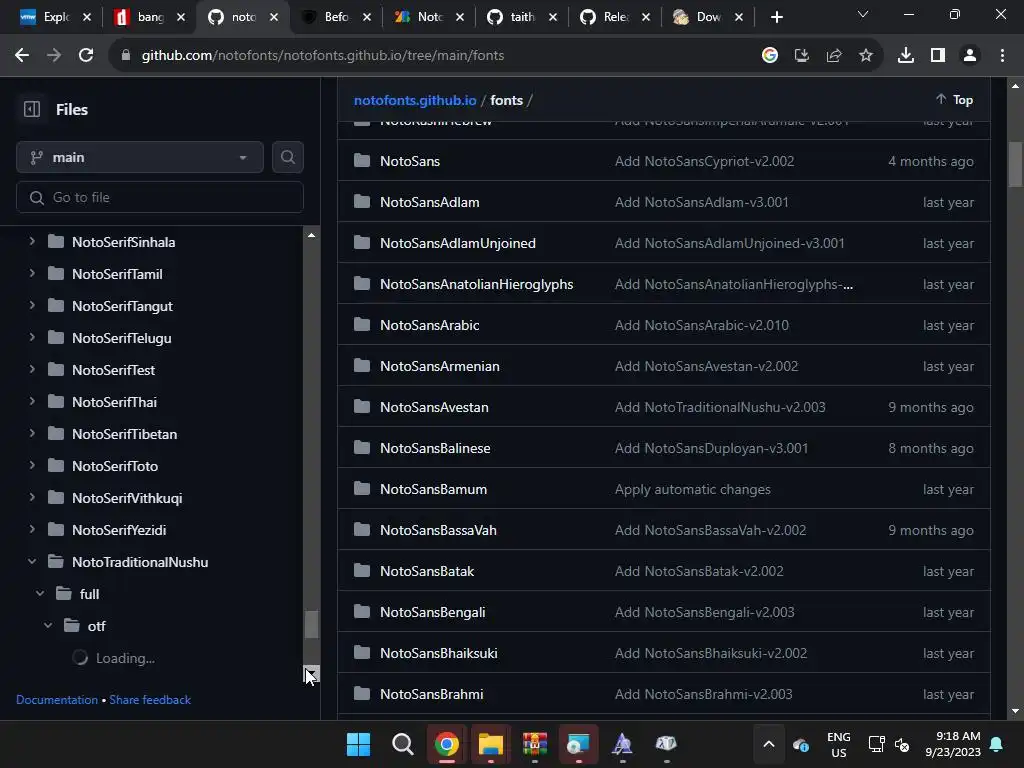Click the file tree scrollbar thumb
The width and height of the screenshot is (1024, 768).
tap(312, 624)
